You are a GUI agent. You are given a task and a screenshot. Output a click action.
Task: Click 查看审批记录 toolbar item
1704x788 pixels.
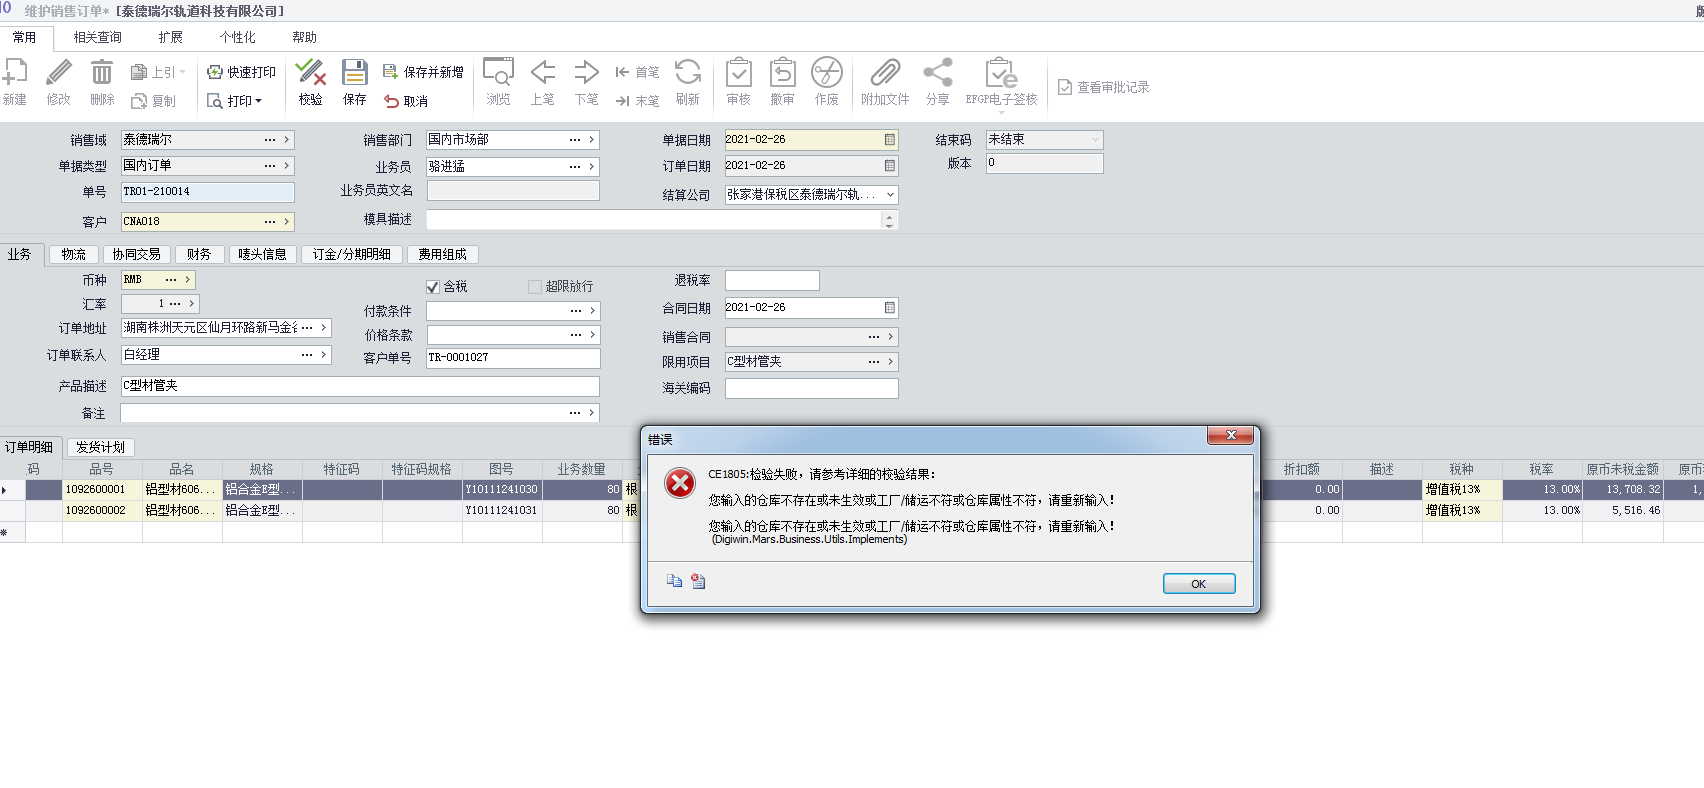pyautogui.click(x=1104, y=87)
